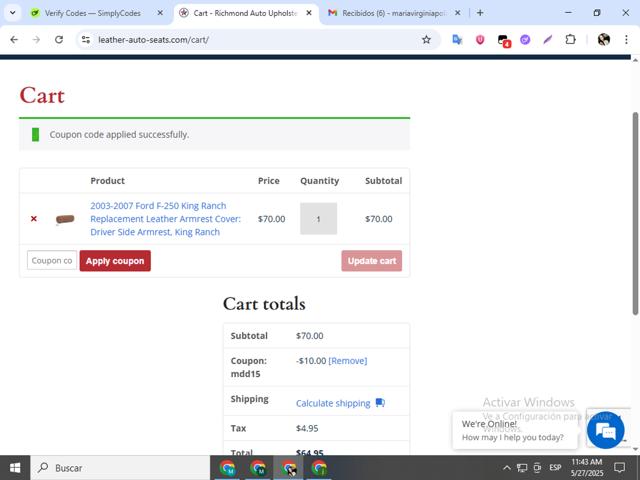Image resolution: width=640 pixels, height=480 pixels.
Task: Close the Cart - Richmond Auto tab
Action: pyautogui.click(x=309, y=13)
